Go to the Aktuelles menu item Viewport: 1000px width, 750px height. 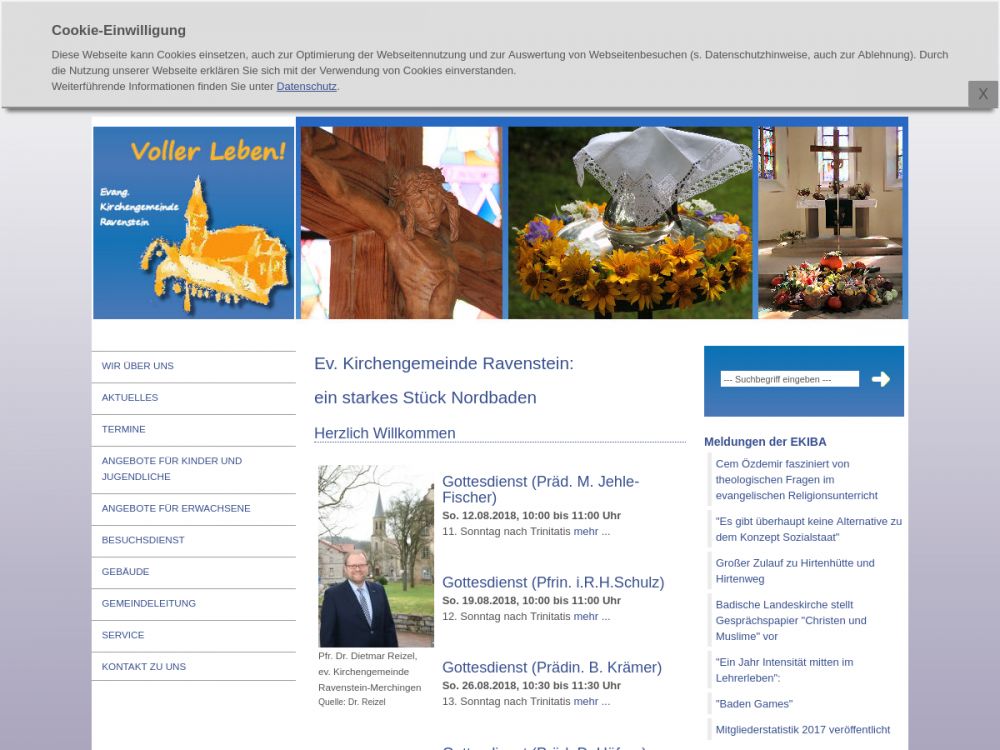130,398
